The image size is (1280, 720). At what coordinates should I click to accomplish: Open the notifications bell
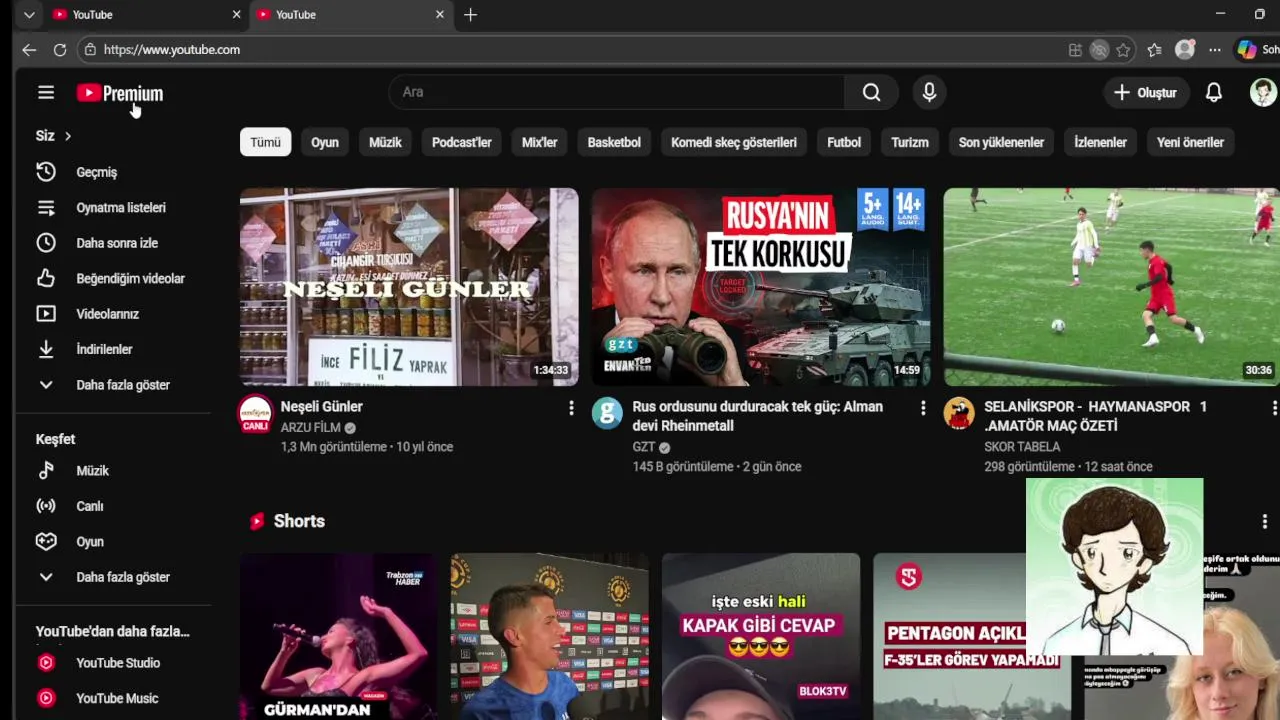pos(1213,92)
